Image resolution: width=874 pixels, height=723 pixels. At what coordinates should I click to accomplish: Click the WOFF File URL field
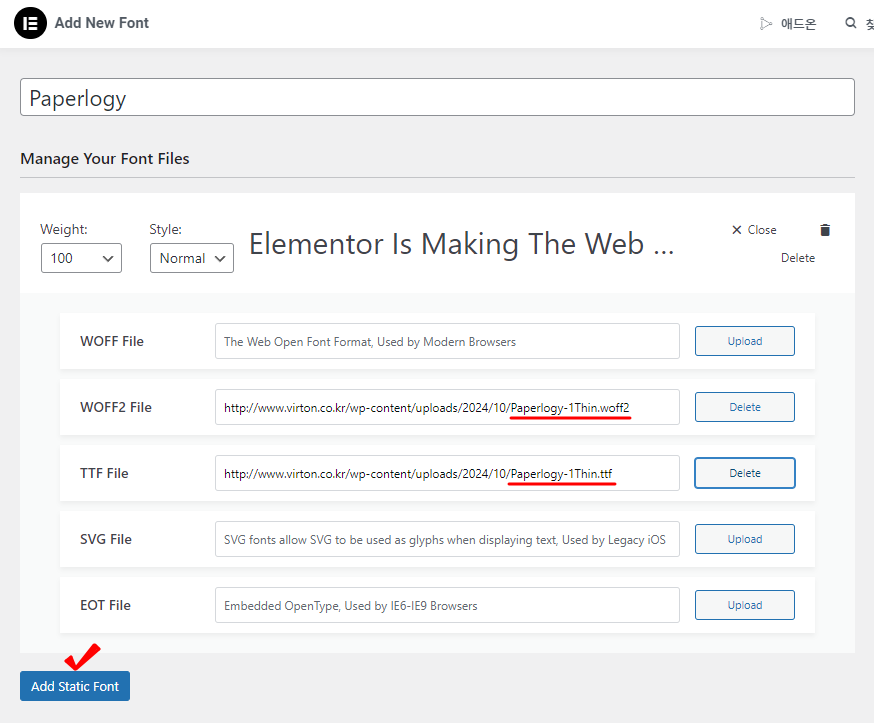(447, 341)
